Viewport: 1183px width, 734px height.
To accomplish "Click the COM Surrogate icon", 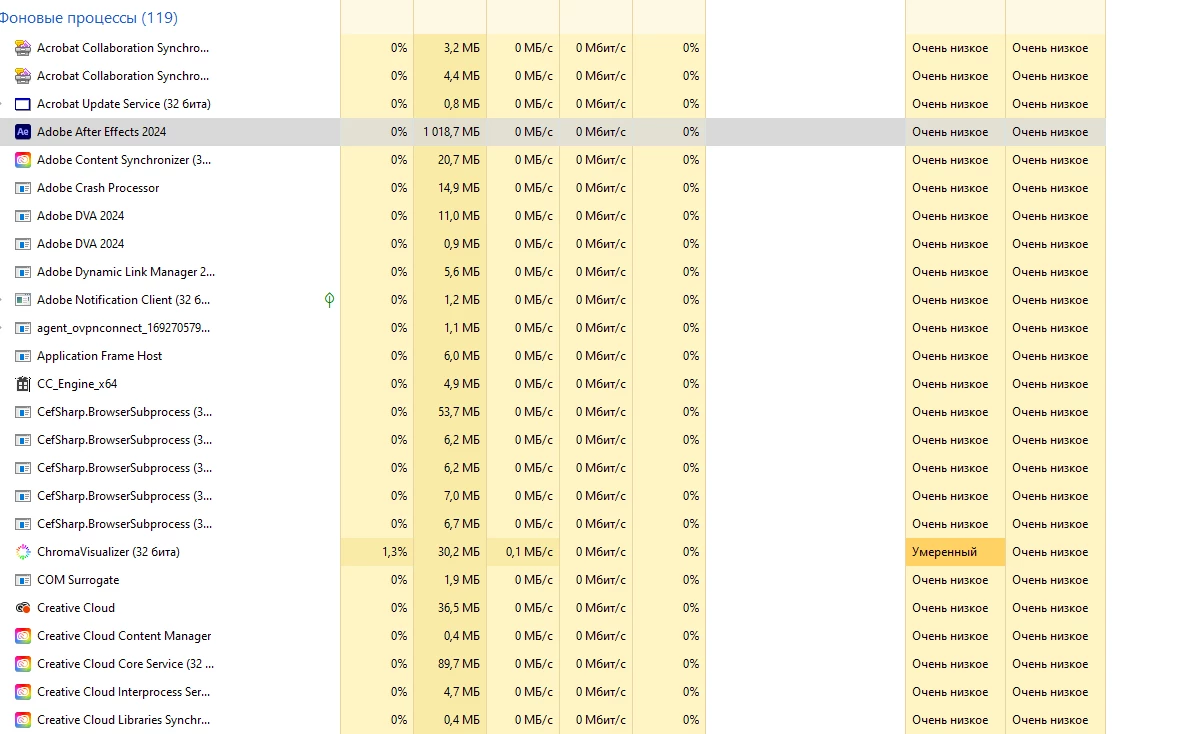I will click(x=23, y=580).
